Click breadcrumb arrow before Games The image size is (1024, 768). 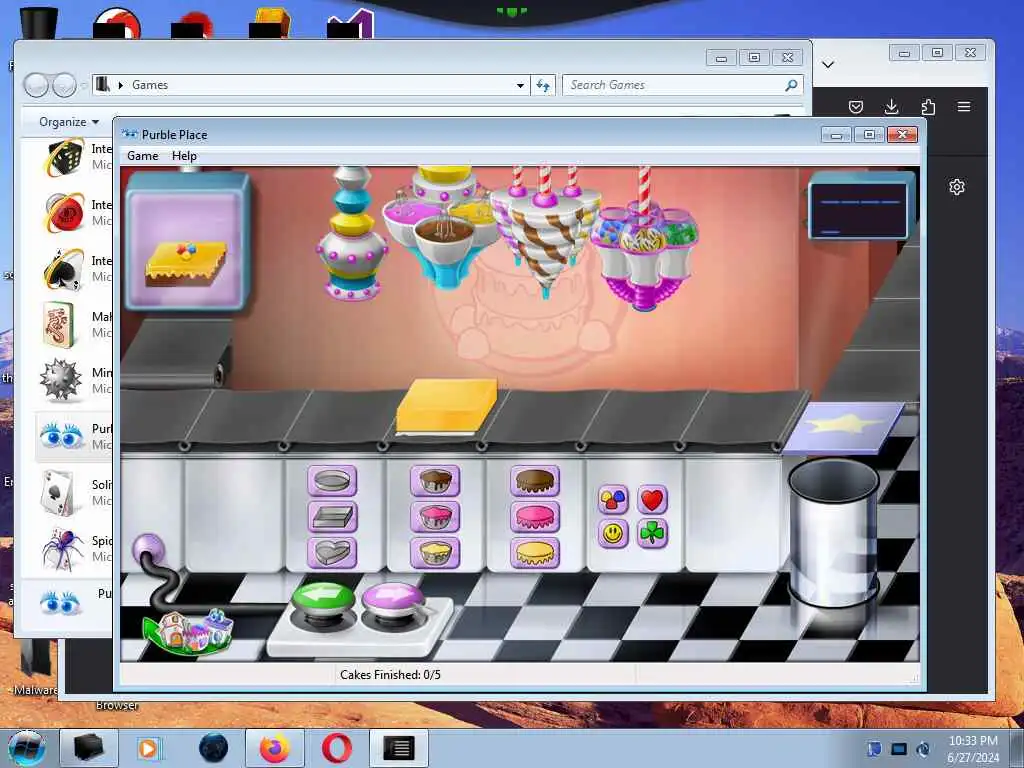tap(120, 85)
